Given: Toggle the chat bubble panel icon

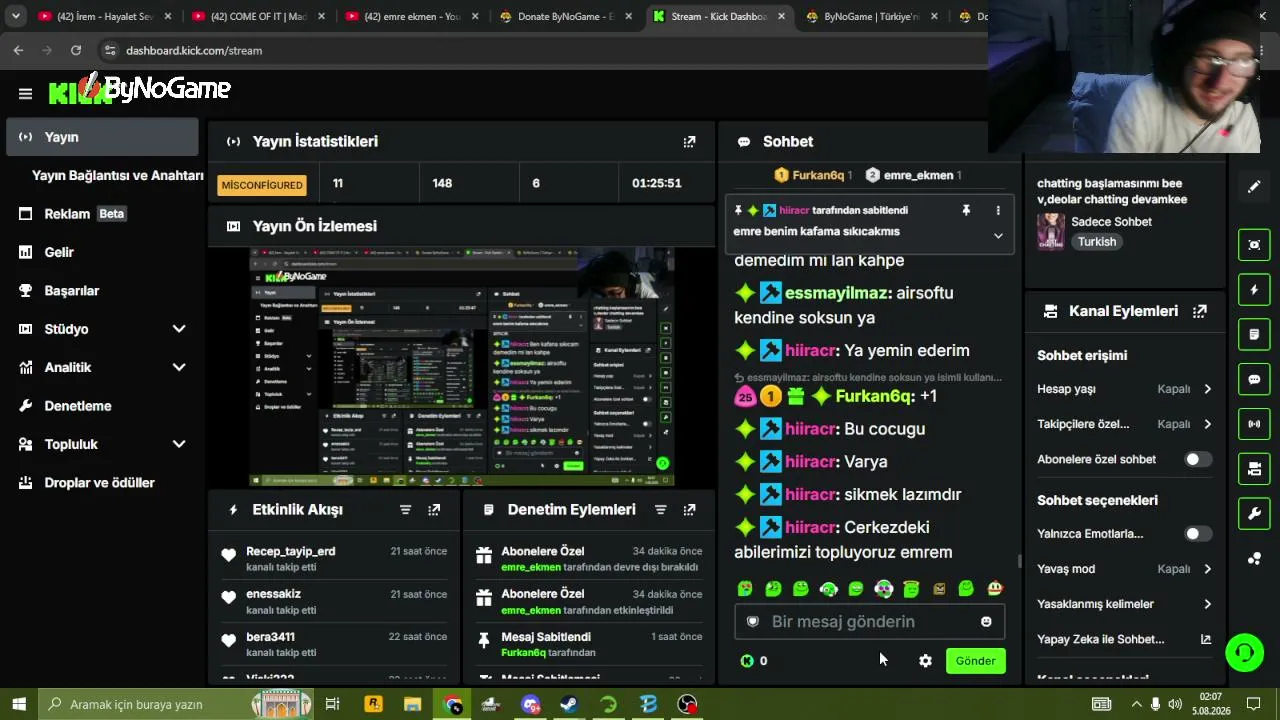Looking at the screenshot, I should [x=1254, y=379].
